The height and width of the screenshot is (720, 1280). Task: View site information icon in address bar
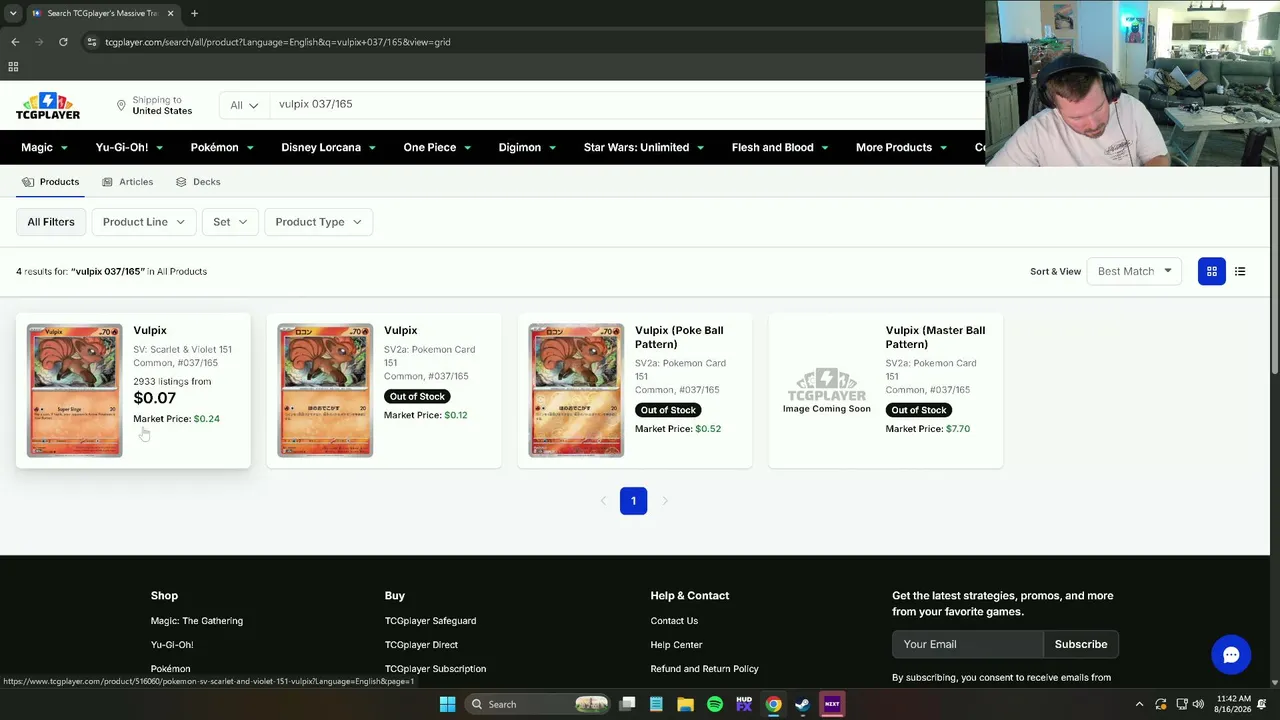[x=91, y=42]
